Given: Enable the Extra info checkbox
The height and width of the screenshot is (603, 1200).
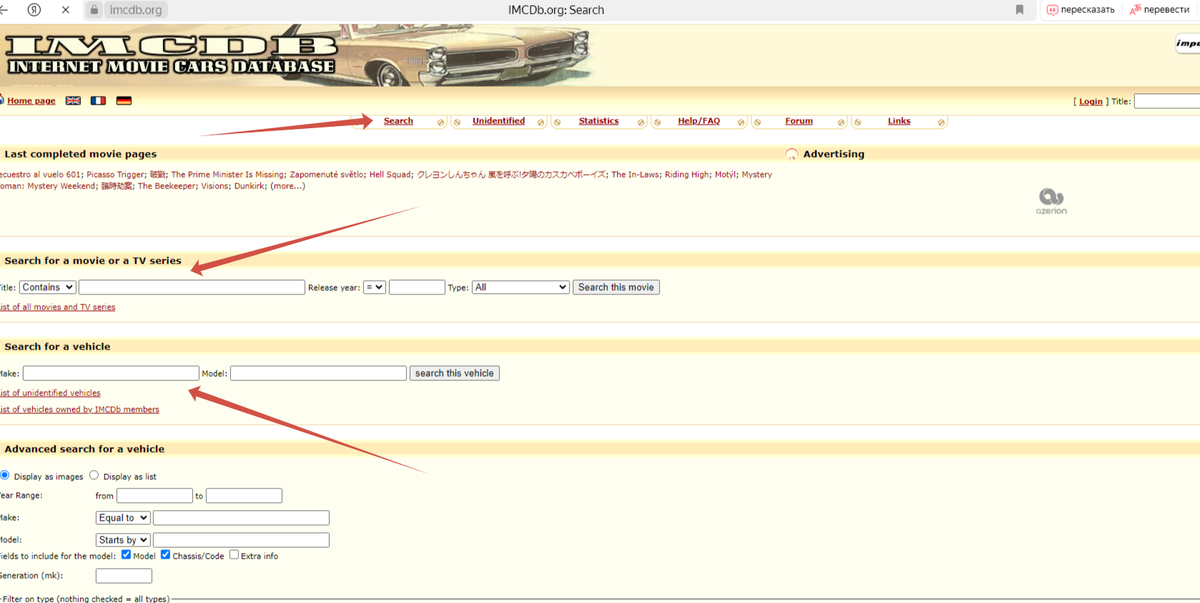Looking at the screenshot, I should pos(234,555).
